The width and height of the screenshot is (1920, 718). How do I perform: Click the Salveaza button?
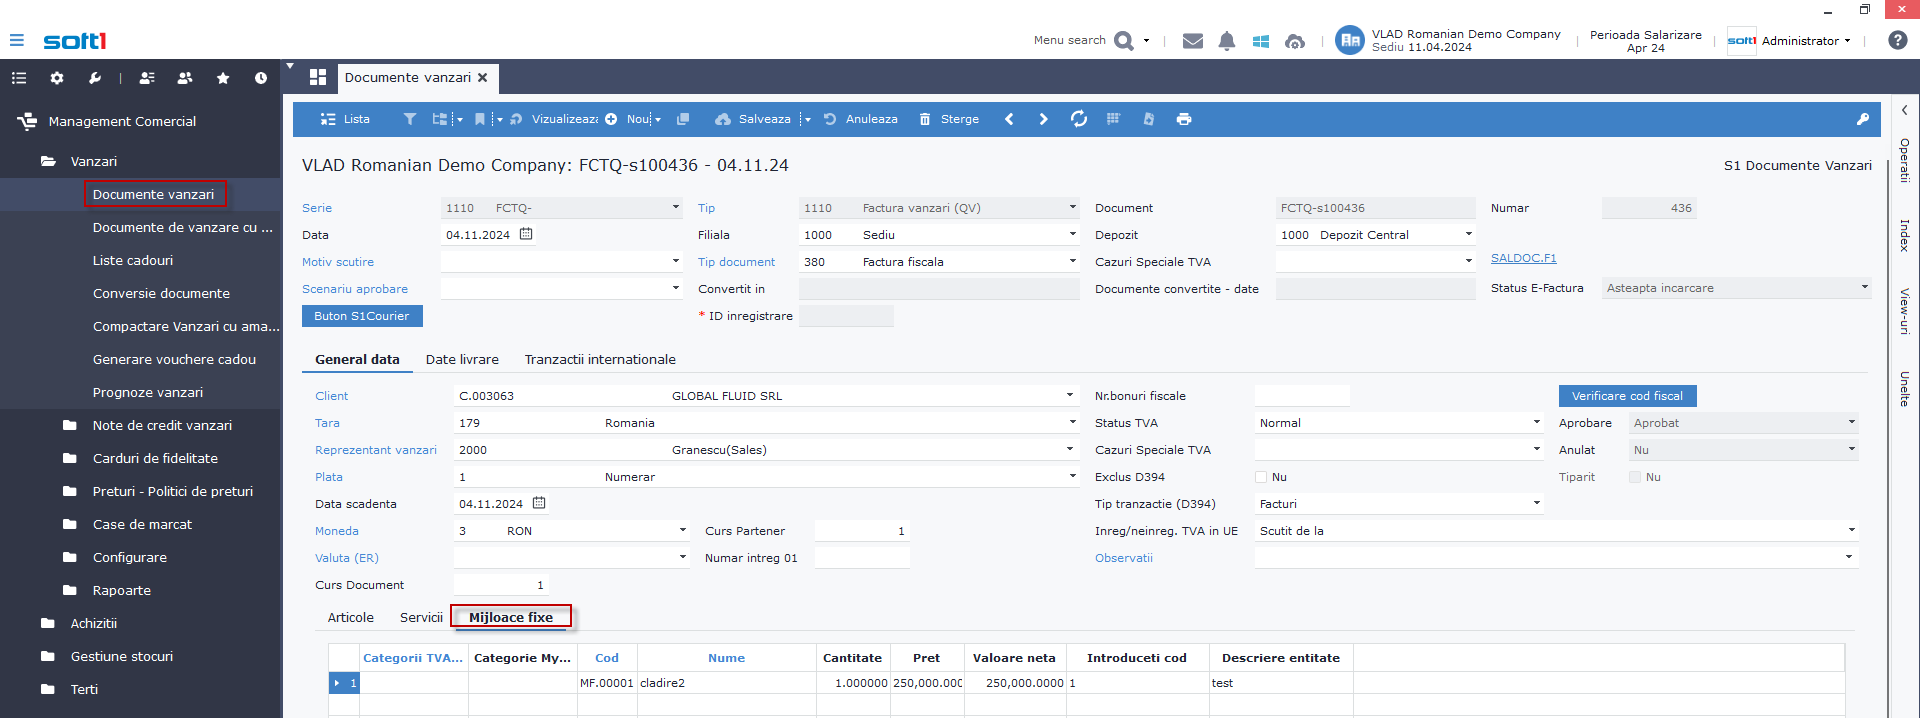point(753,119)
